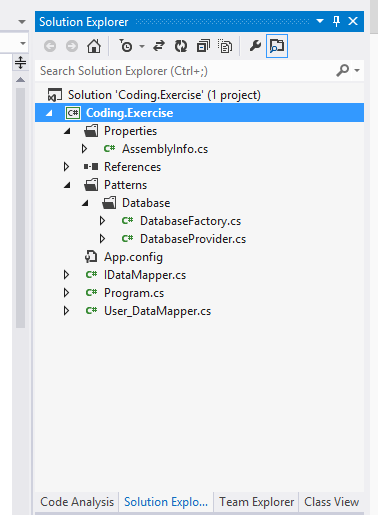Toggle the Show All Files icon
The width and height of the screenshot is (378, 515).
coord(225,46)
